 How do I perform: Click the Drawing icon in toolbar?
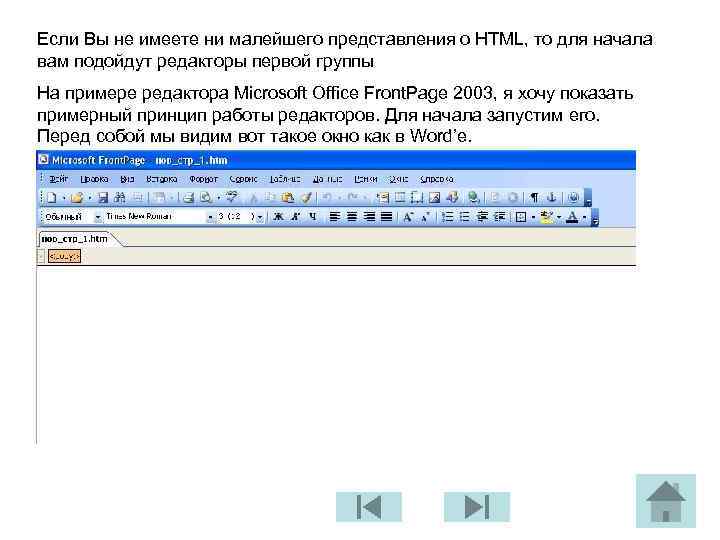[452, 198]
